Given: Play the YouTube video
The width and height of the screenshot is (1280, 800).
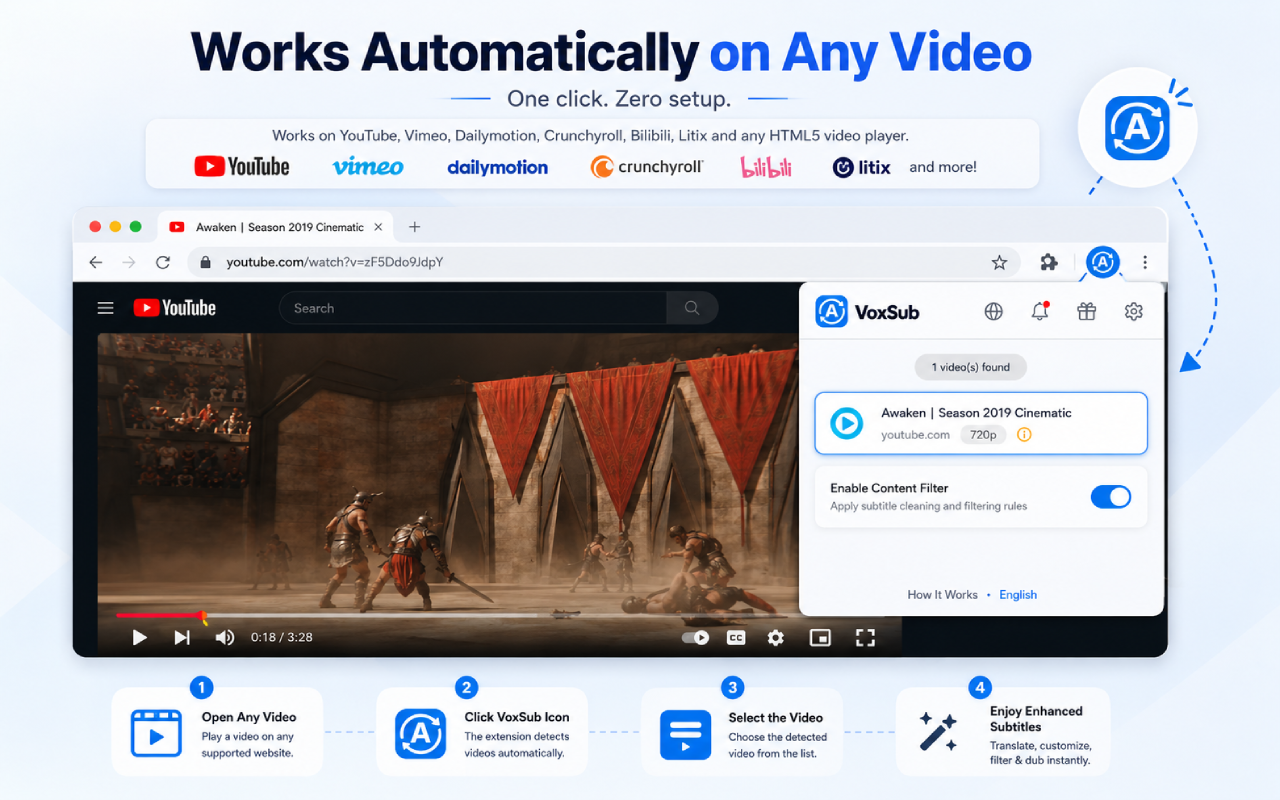Looking at the screenshot, I should pos(140,637).
